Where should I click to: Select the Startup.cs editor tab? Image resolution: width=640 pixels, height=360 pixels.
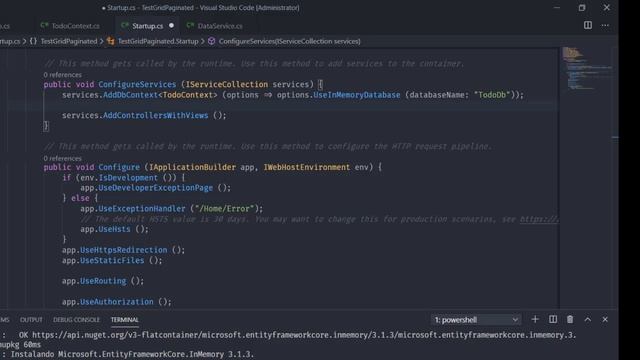tap(147, 26)
